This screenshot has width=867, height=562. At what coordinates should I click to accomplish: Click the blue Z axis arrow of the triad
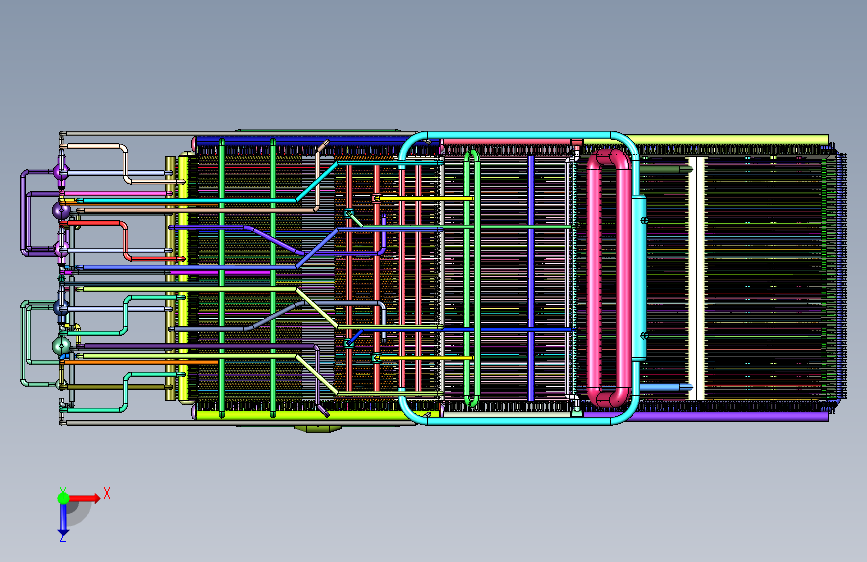point(63,521)
